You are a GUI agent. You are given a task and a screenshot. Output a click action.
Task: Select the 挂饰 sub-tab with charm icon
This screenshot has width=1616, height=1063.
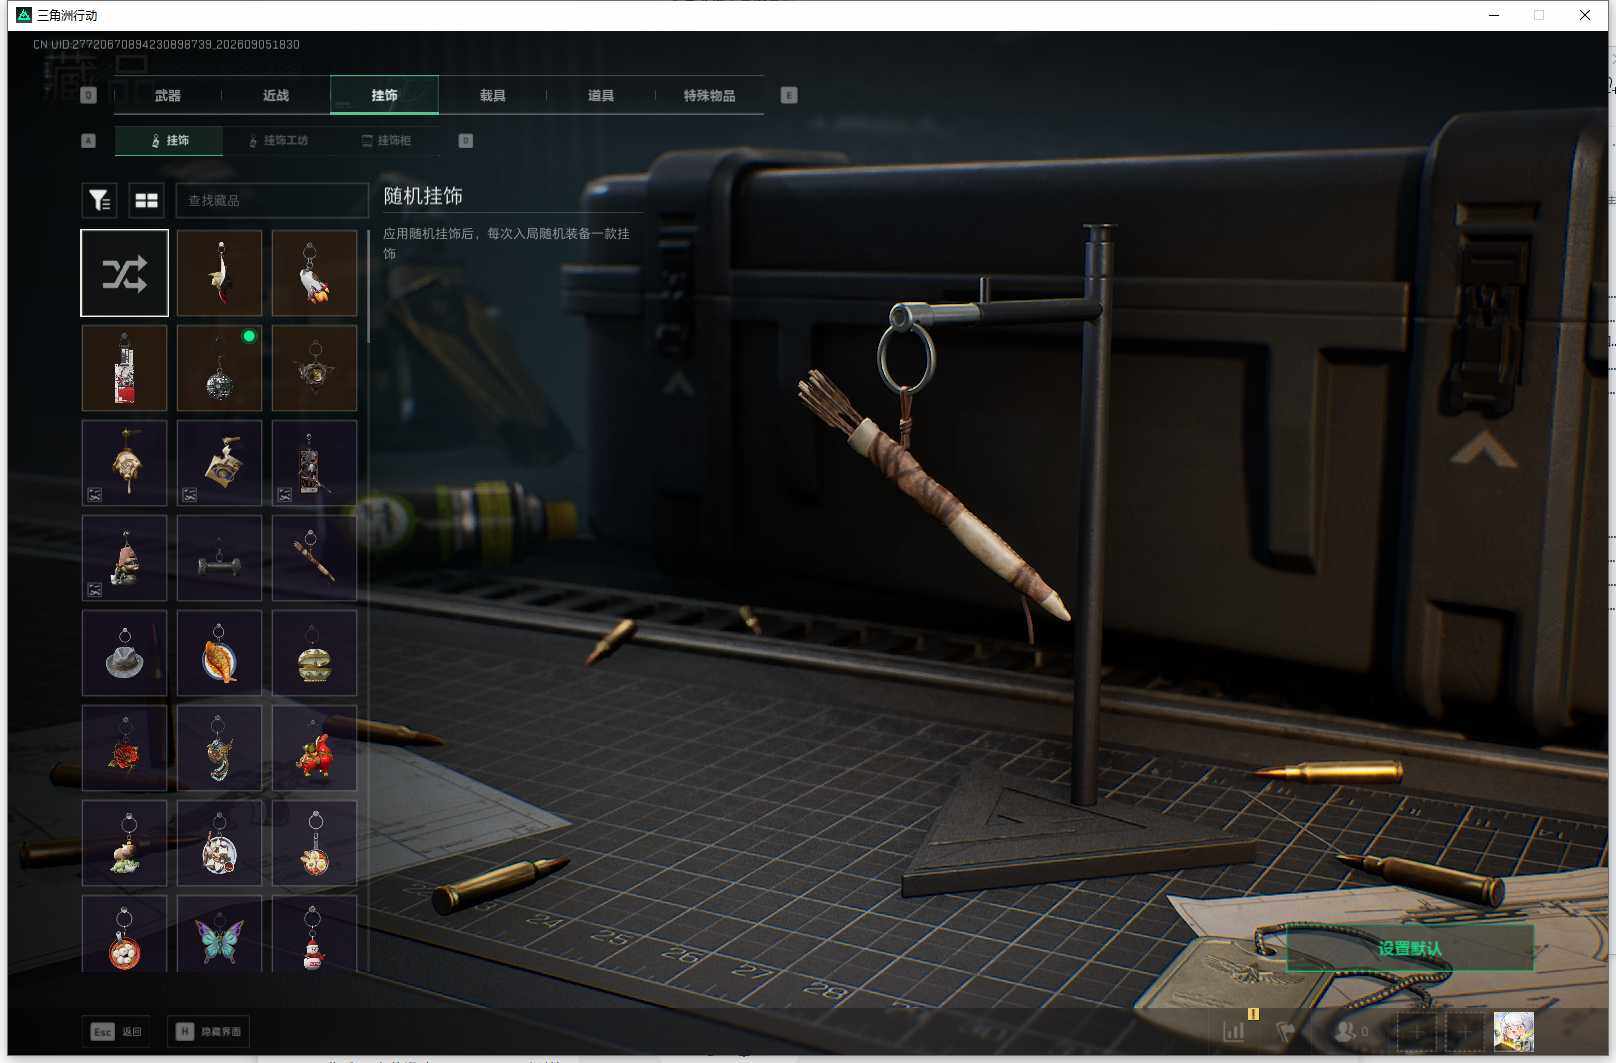click(x=169, y=141)
